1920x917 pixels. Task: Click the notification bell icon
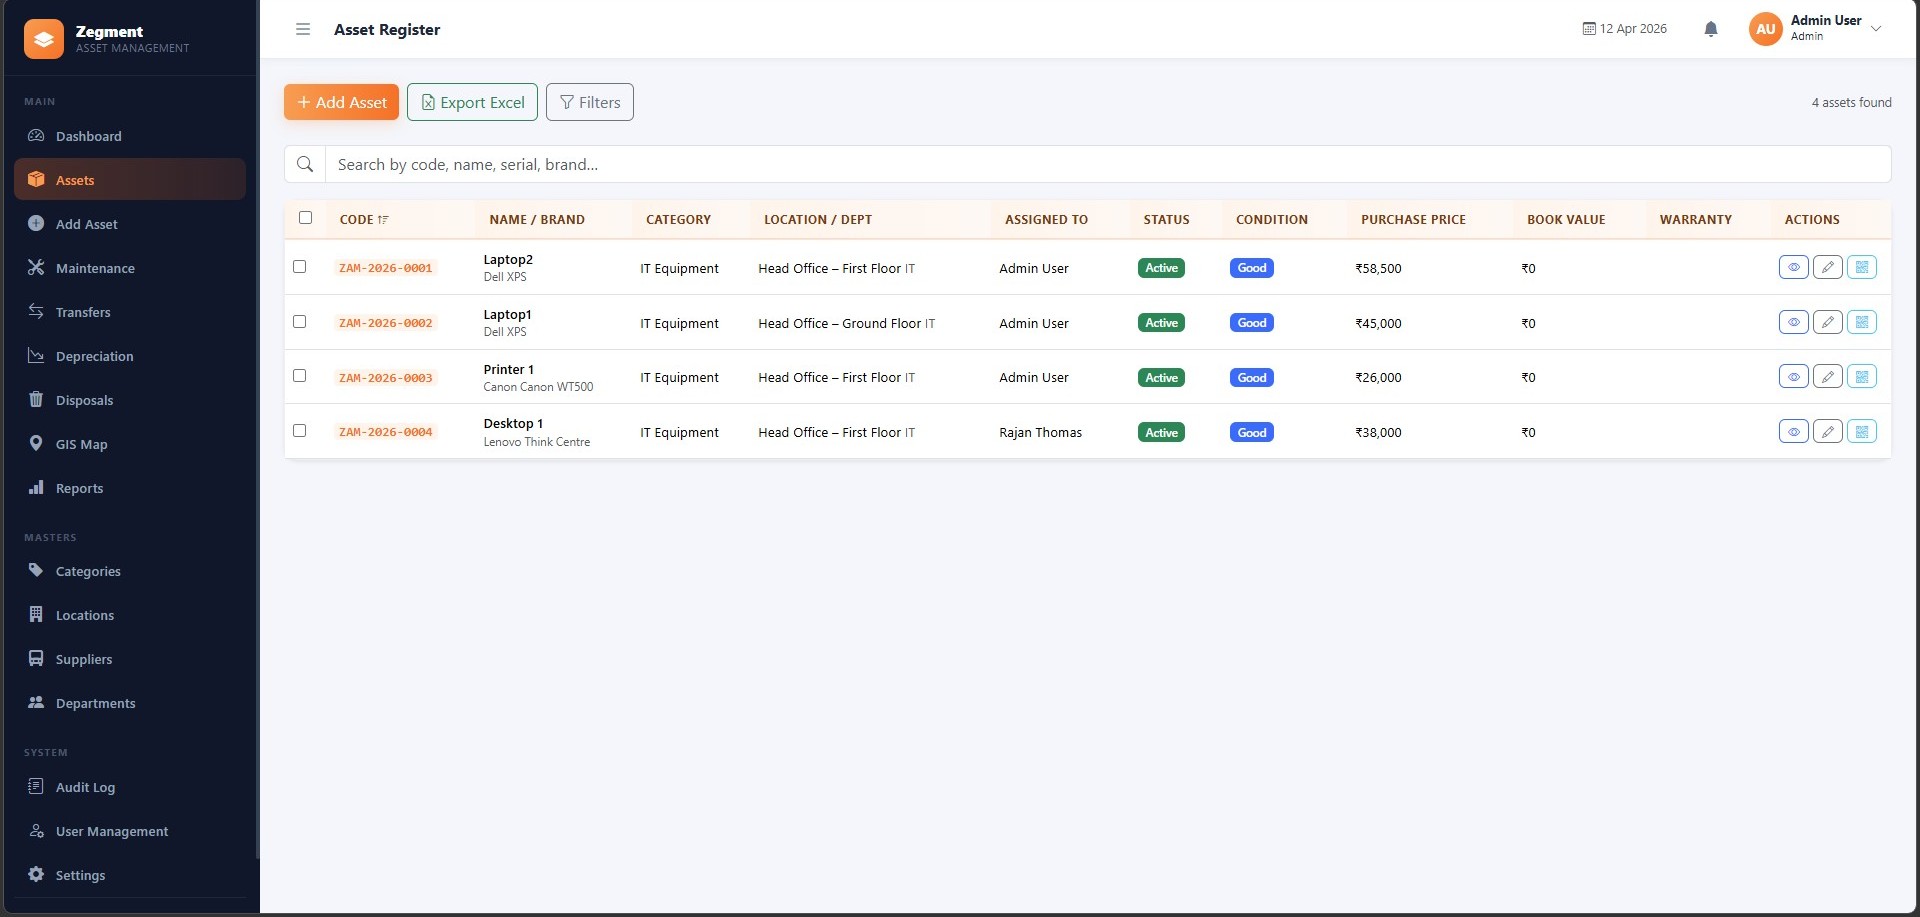(x=1710, y=29)
